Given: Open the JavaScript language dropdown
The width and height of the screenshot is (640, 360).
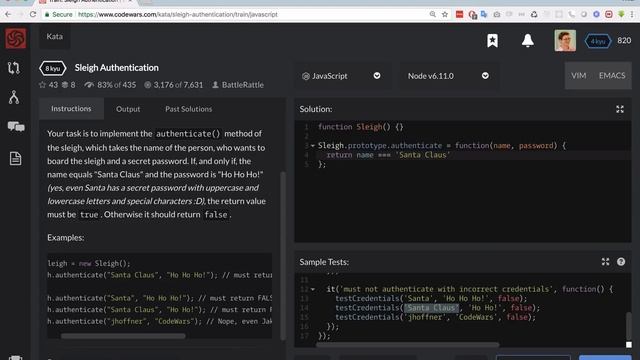Looking at the screenshot, I should pyautogui.click(x=342, y=76).
